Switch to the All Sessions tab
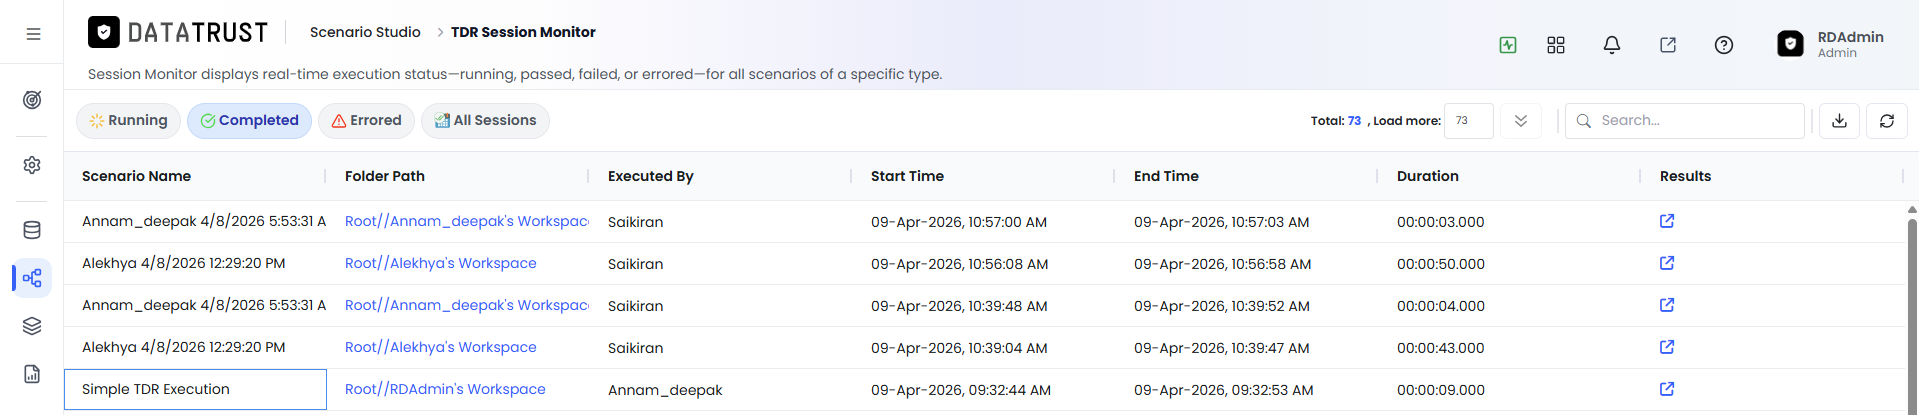 (485, 121)
